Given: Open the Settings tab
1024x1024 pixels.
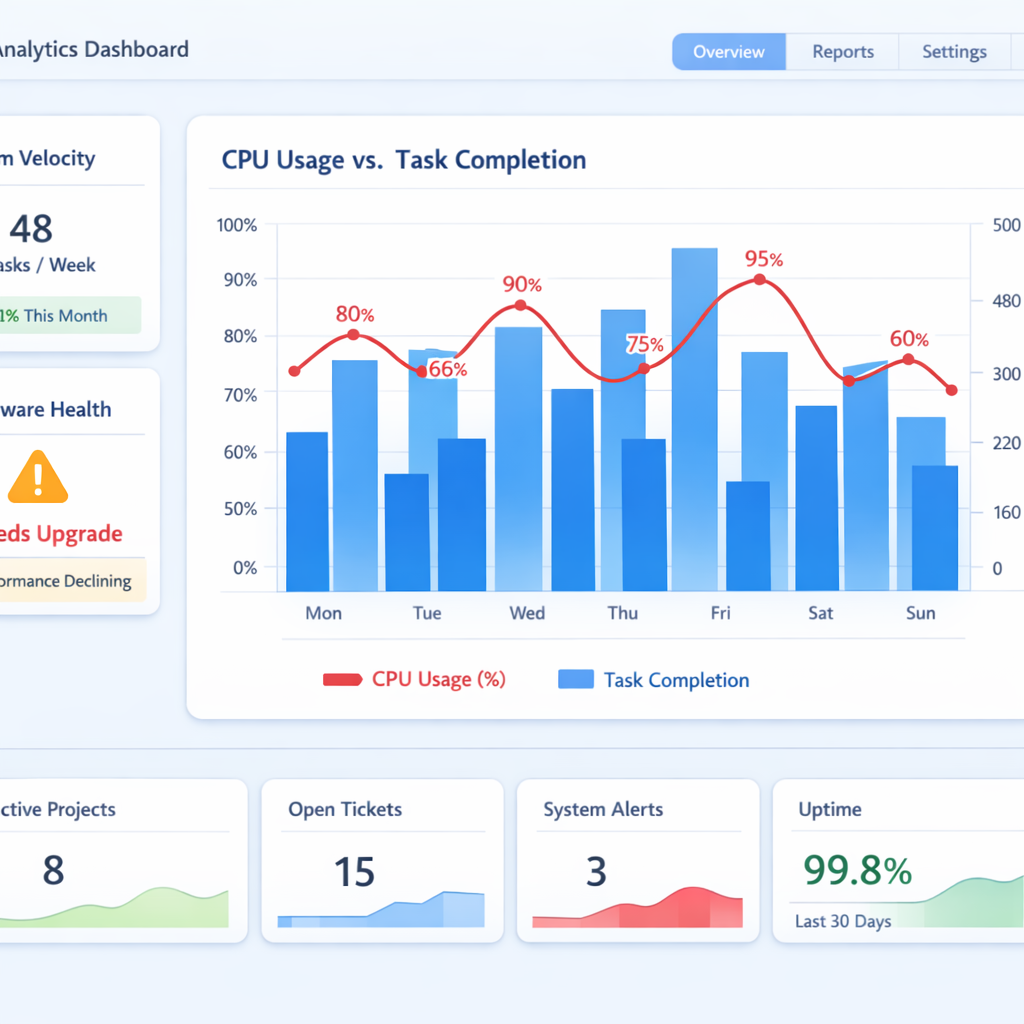Looking at the screenshot, I should 954,51.
